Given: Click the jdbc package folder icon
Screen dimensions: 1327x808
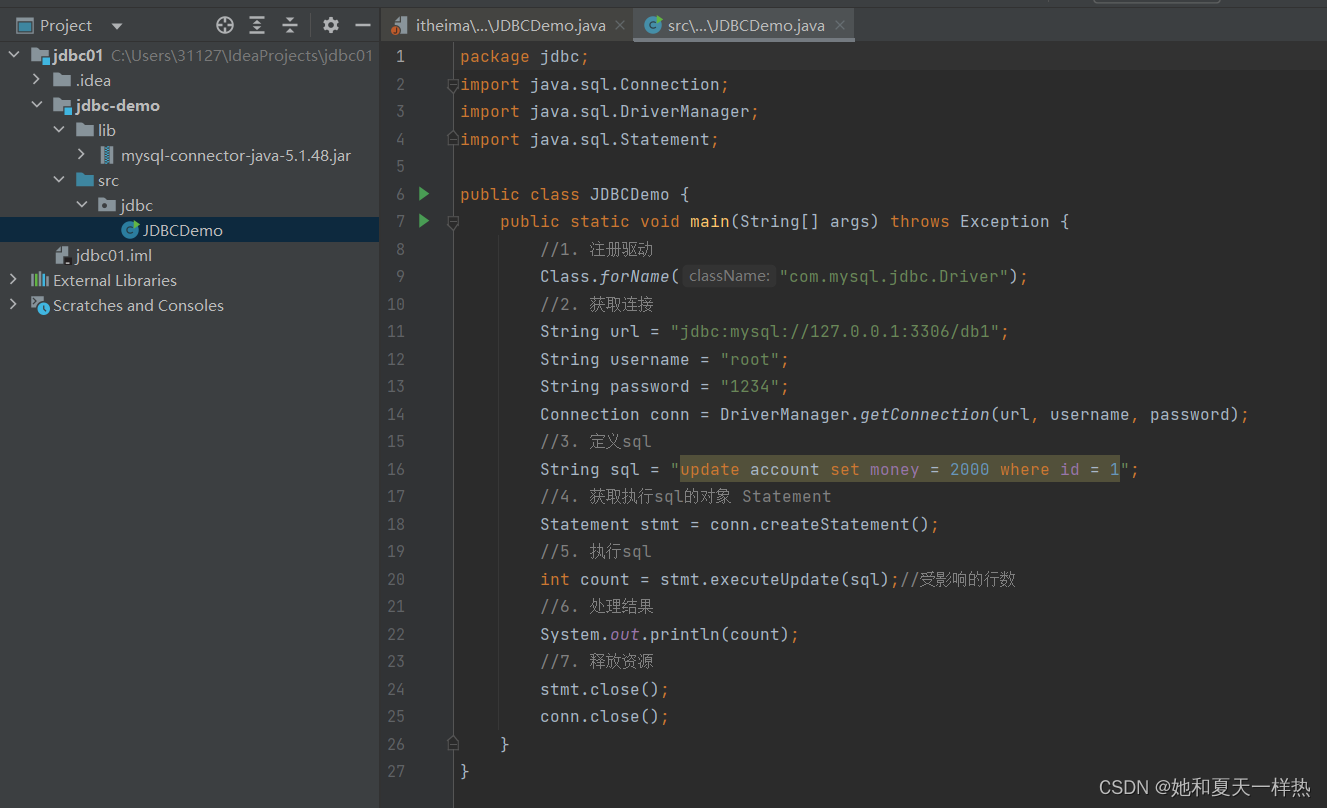Looking at the screenshot, I should [107, 205].
